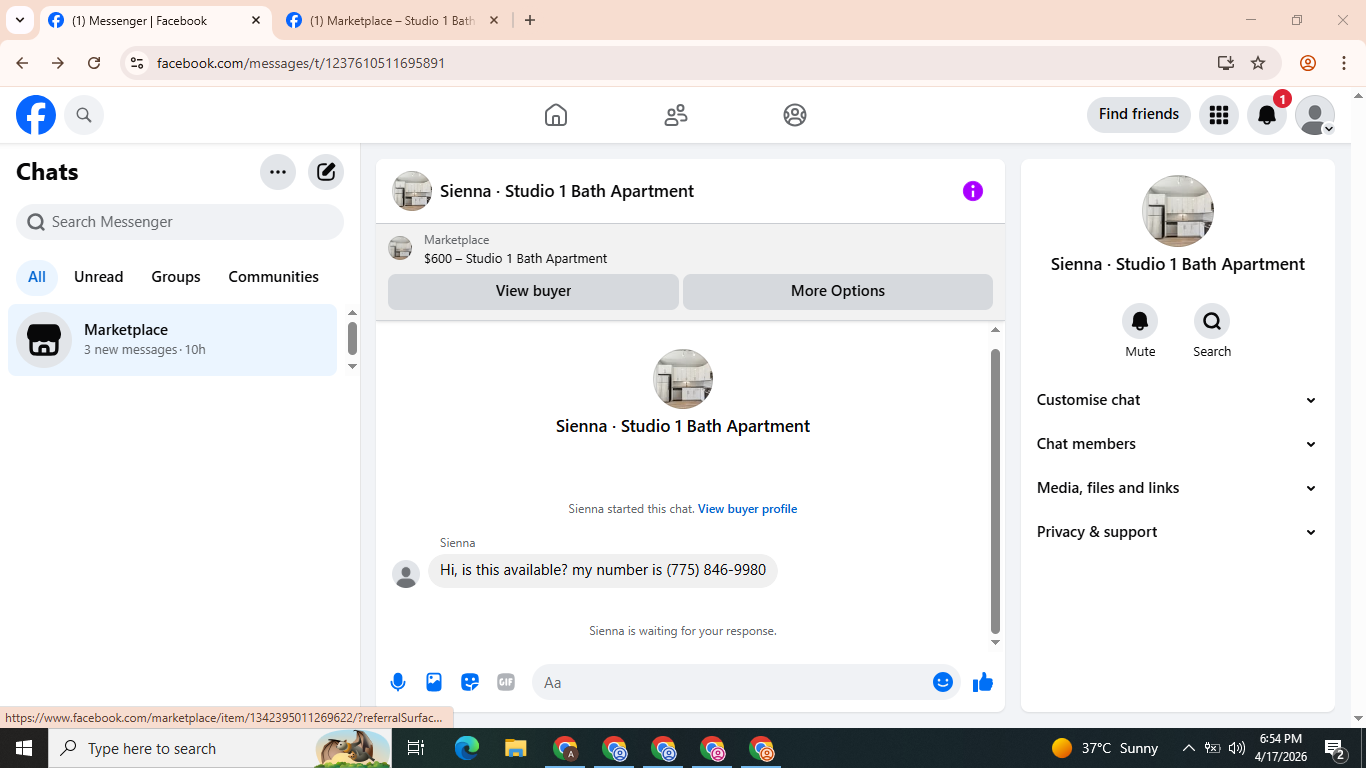Click the $600 Studio 1 Bath Apartment listing banner
This screenshot has height=768, width=1366.
point(690,249)
